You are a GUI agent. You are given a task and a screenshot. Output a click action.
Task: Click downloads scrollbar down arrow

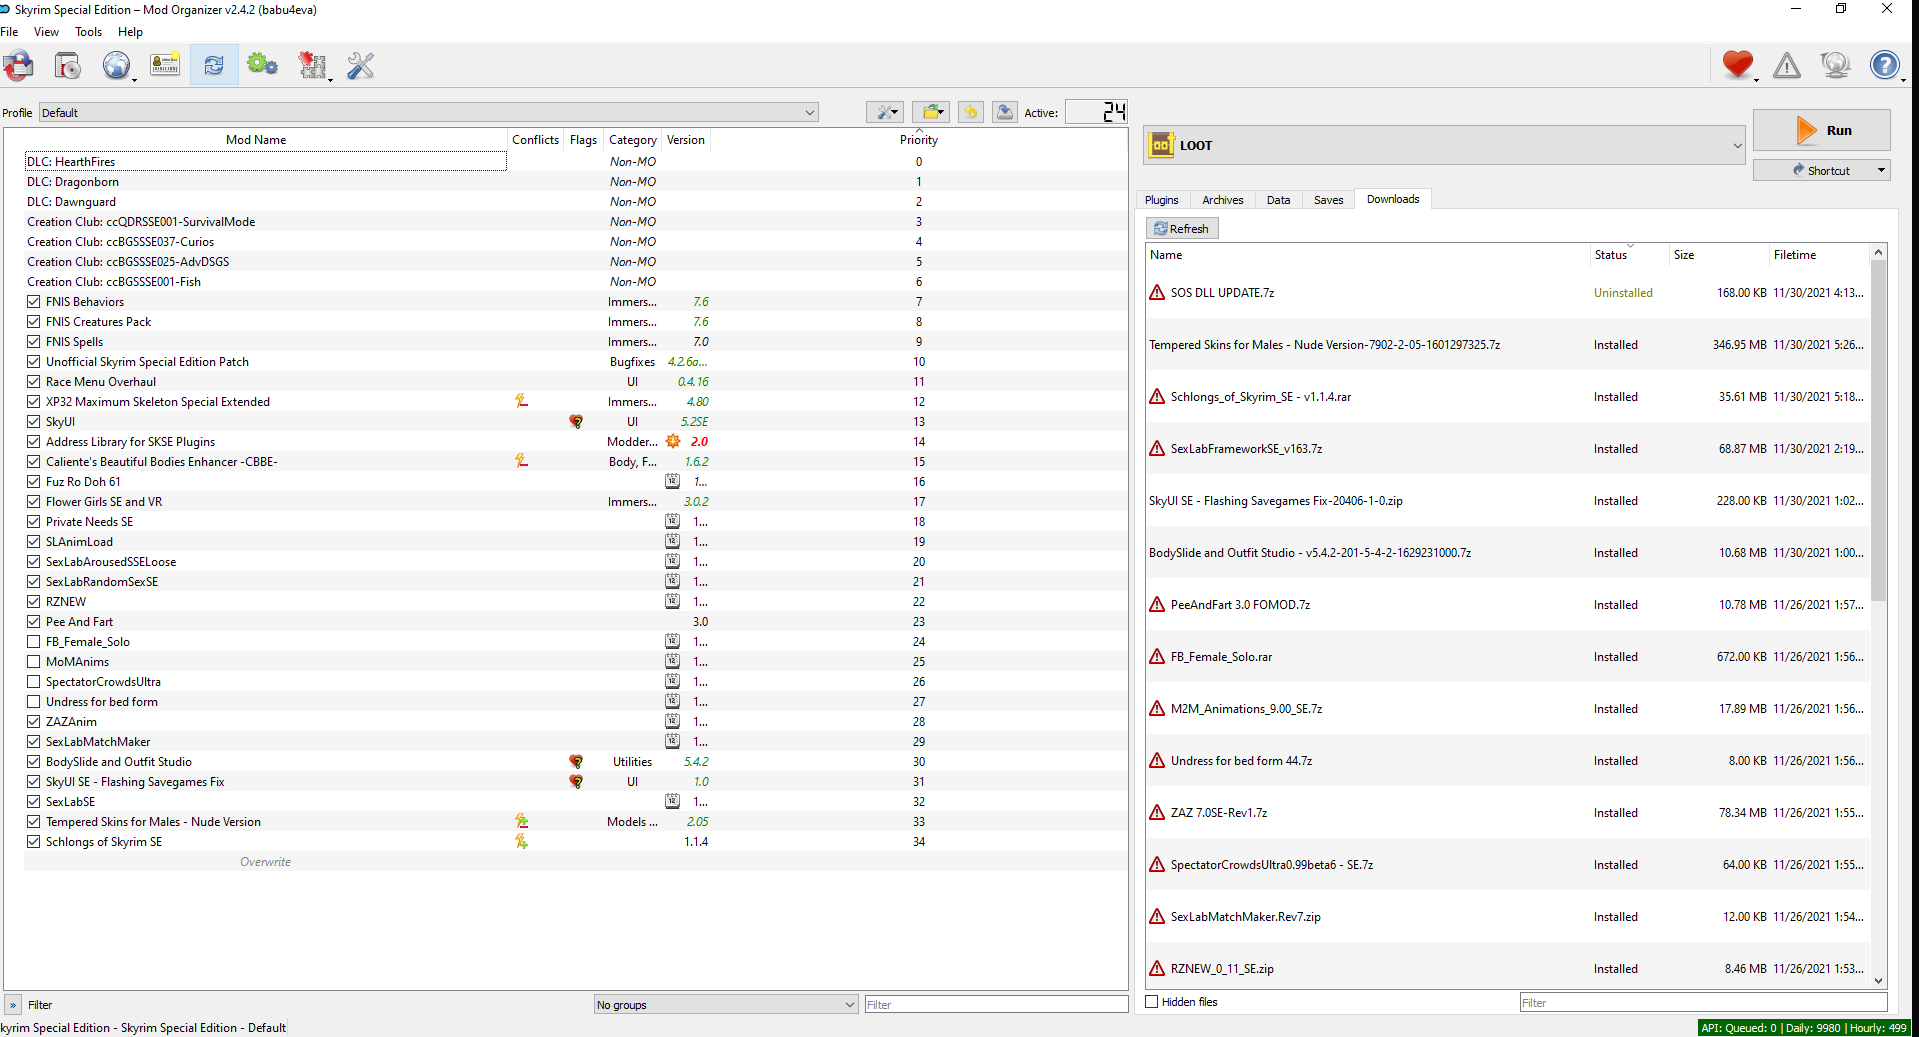(x=1878, y=981)
